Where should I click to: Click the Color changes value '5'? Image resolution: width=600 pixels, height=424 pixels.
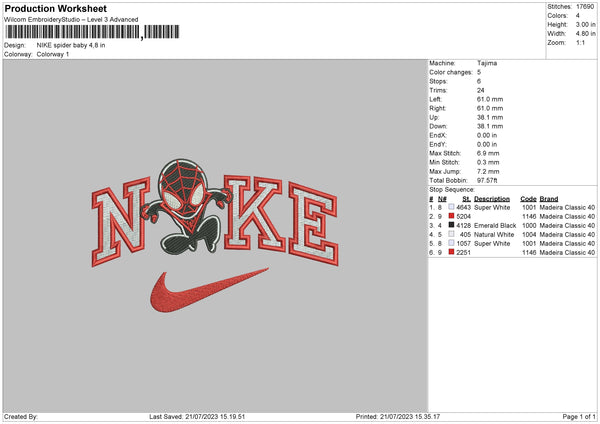tap(479, 72)
